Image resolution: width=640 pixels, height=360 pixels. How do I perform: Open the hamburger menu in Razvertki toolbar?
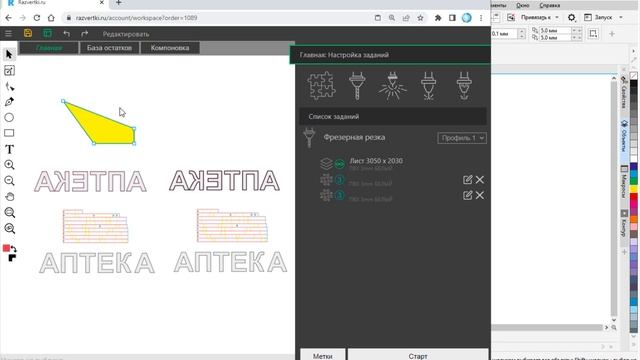[x=8, y=33]
